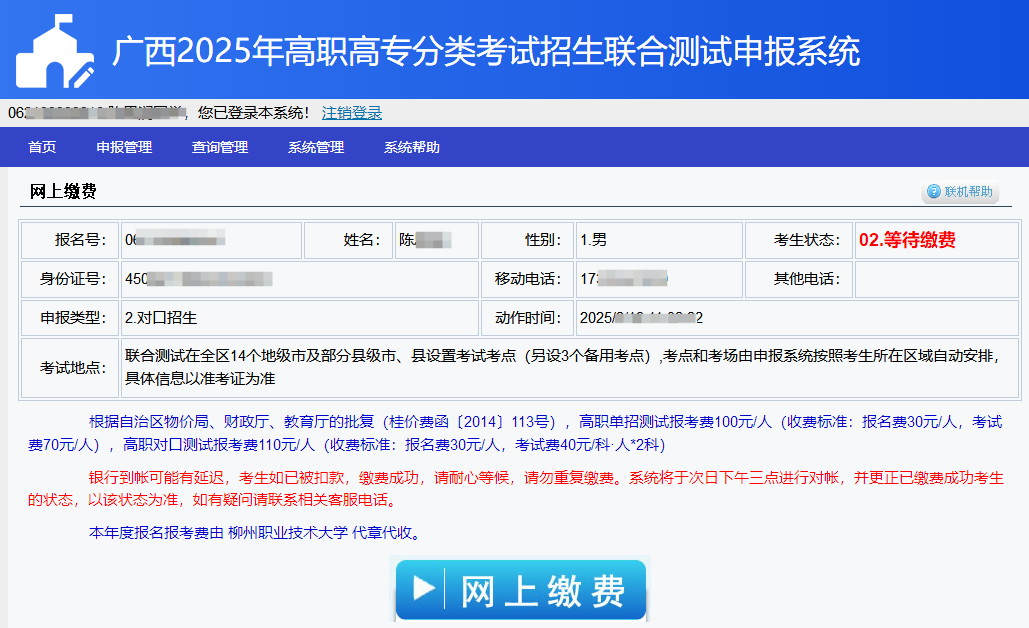The height and width of the screenshot is (628, 1029).
Task: Click the 02.等待缴费 status text
Action: click(907, 240)
